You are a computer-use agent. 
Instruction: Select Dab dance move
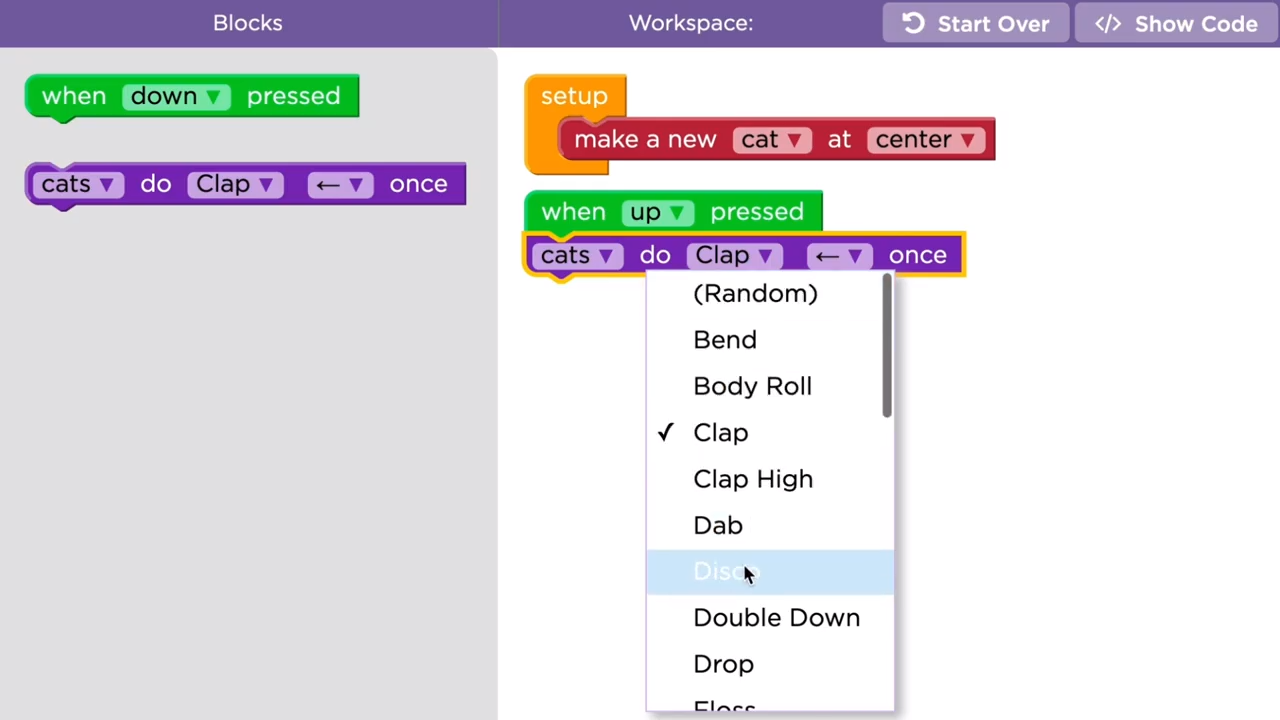pos(718,526)
